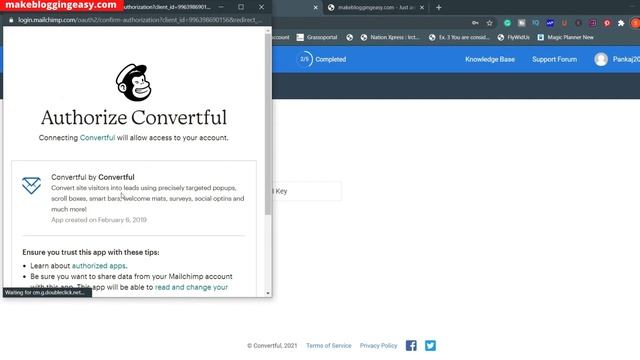Click the popup vertical scrollbar thumb
The width and height of the screenshot is (640, 360).
(268, 124)
